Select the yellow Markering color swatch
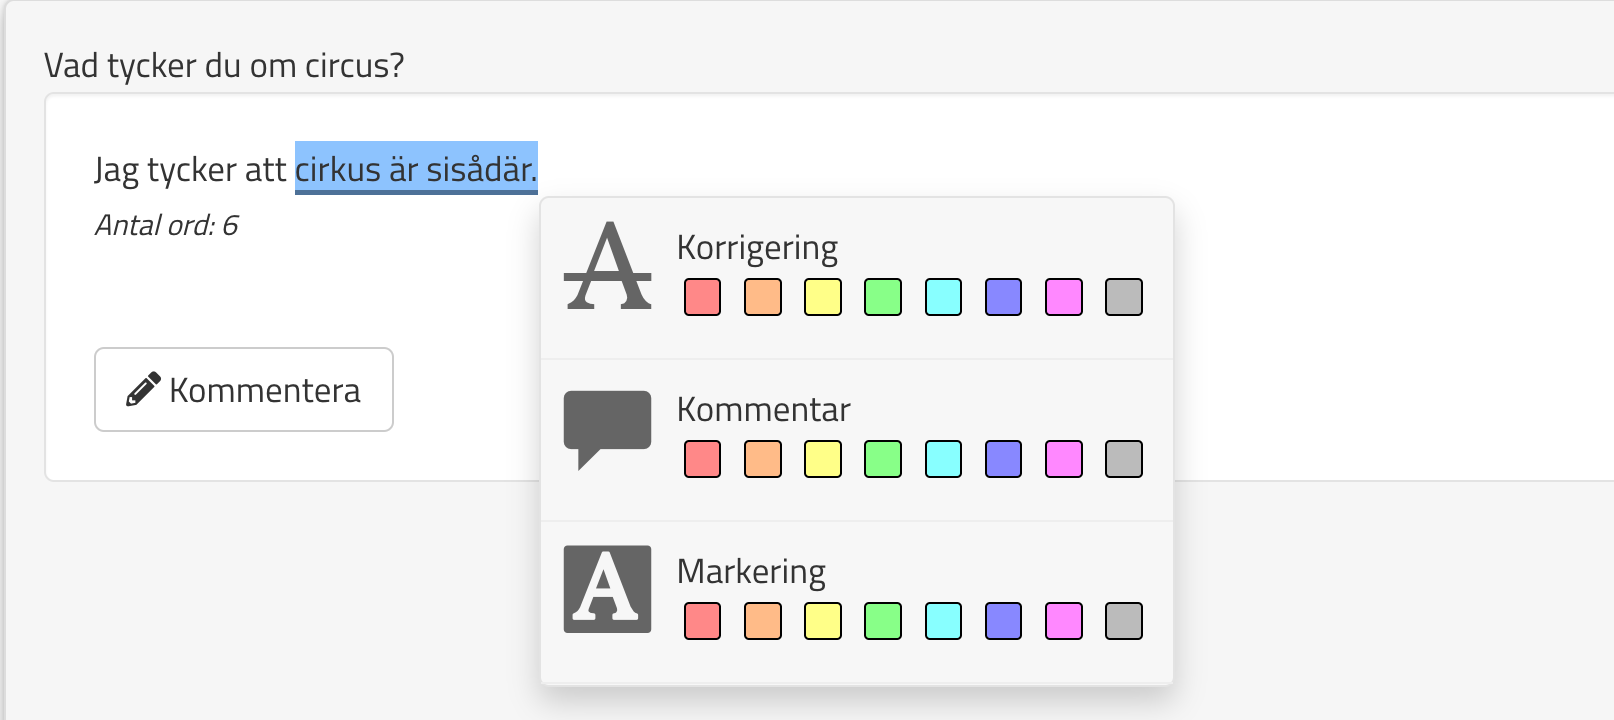1614x720 pixels. click(x=823, y=621)
